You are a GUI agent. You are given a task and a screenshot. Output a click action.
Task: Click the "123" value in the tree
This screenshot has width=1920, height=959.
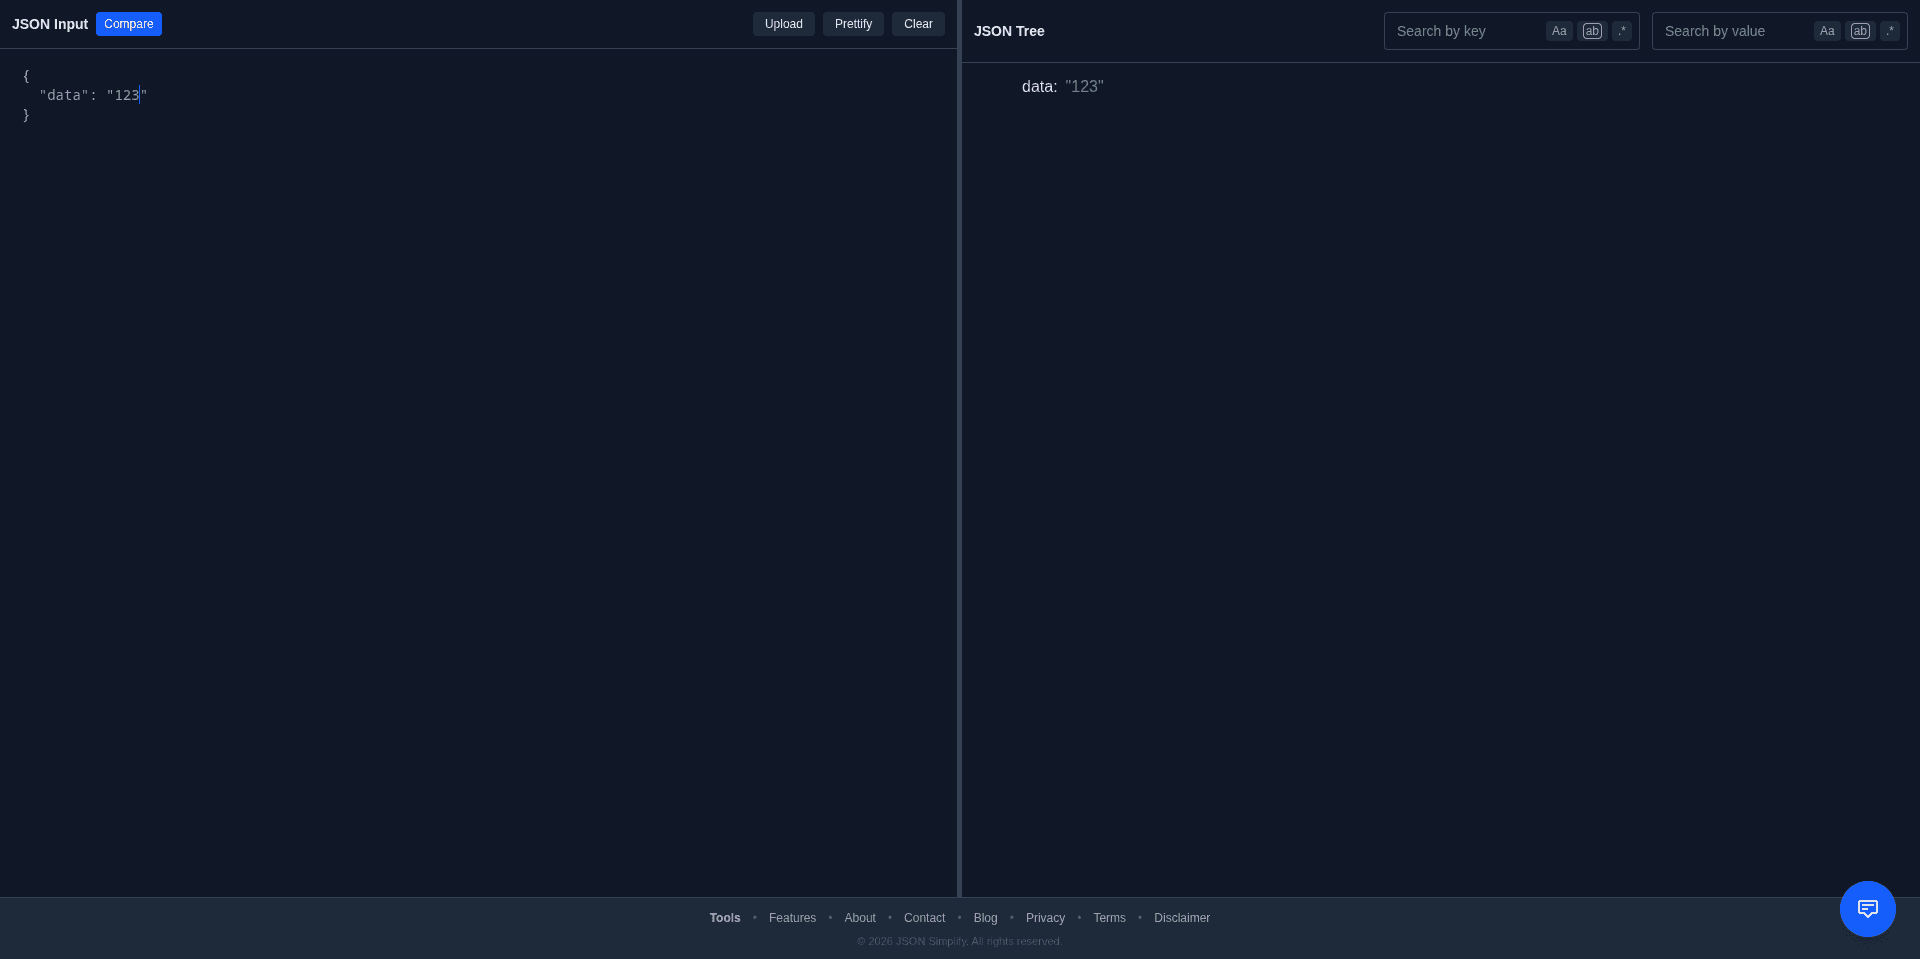tap(1084, 87)
